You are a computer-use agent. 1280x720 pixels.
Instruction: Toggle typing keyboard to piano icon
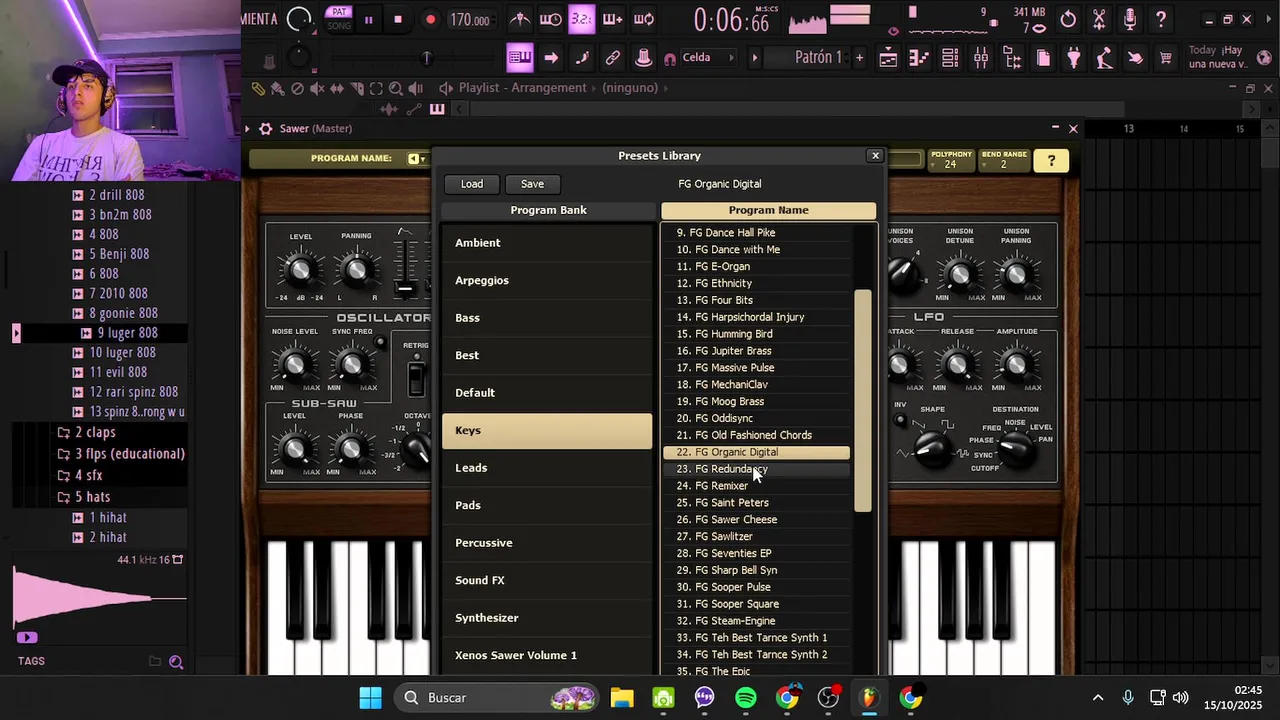tap(520, 58)
